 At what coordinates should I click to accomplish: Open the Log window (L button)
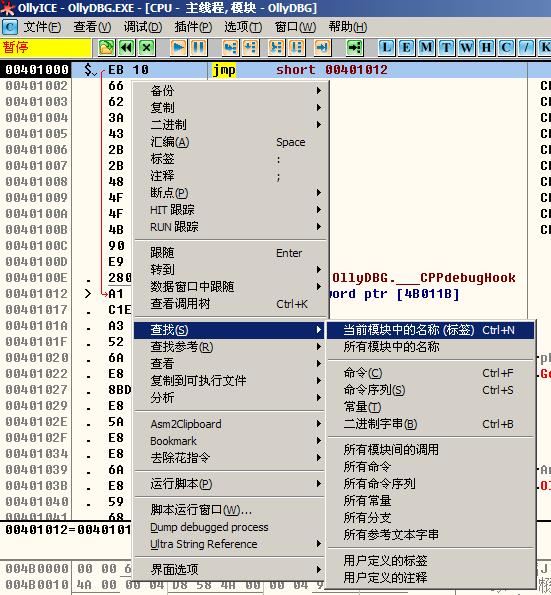(387, 48)
